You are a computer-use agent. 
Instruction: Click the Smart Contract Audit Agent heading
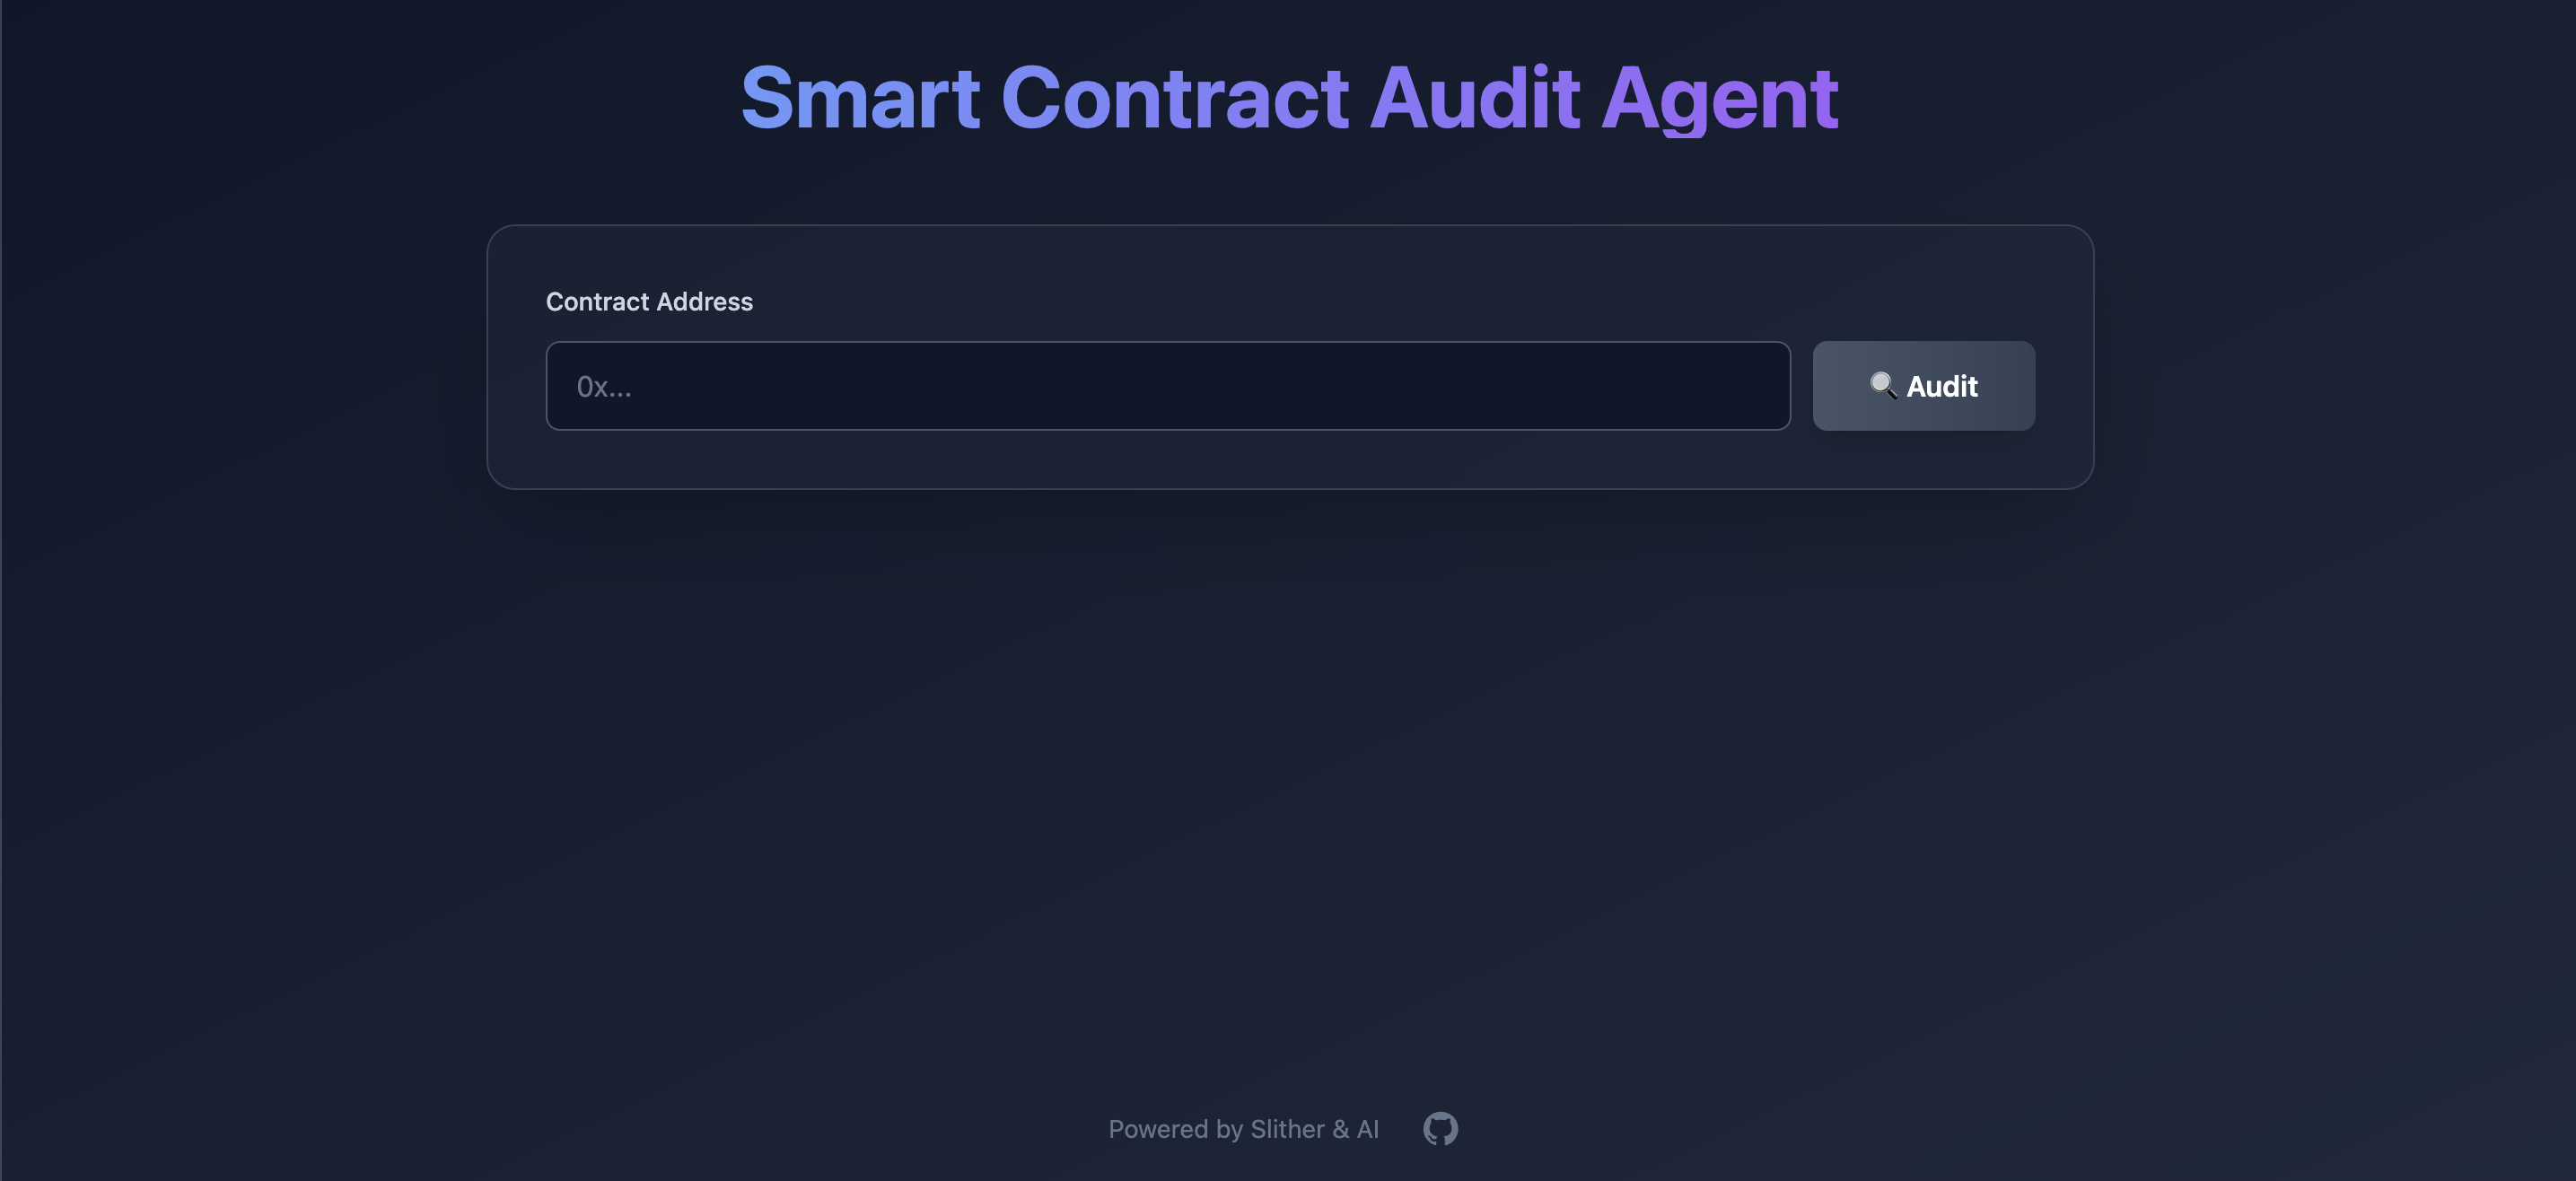1288,98
